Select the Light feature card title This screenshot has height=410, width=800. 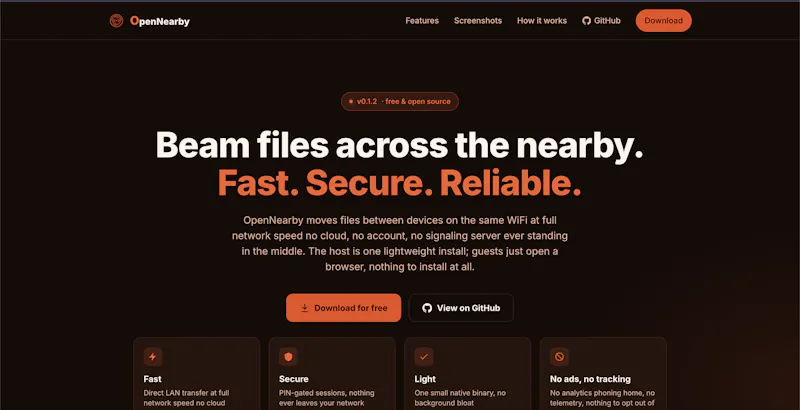click(x=425, y=379)
